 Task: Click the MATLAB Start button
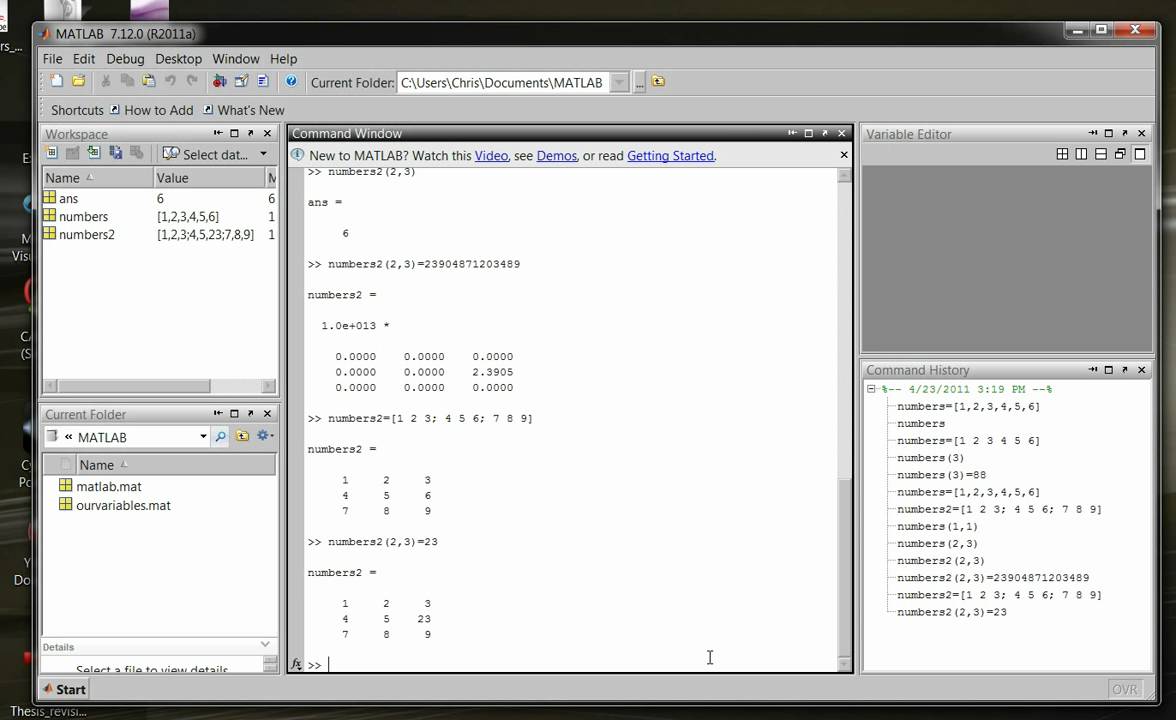64,689
